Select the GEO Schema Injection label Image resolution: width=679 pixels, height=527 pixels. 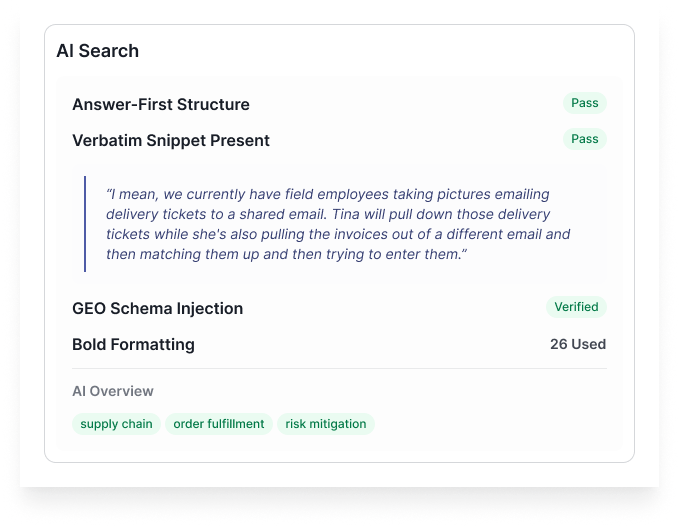157,309
